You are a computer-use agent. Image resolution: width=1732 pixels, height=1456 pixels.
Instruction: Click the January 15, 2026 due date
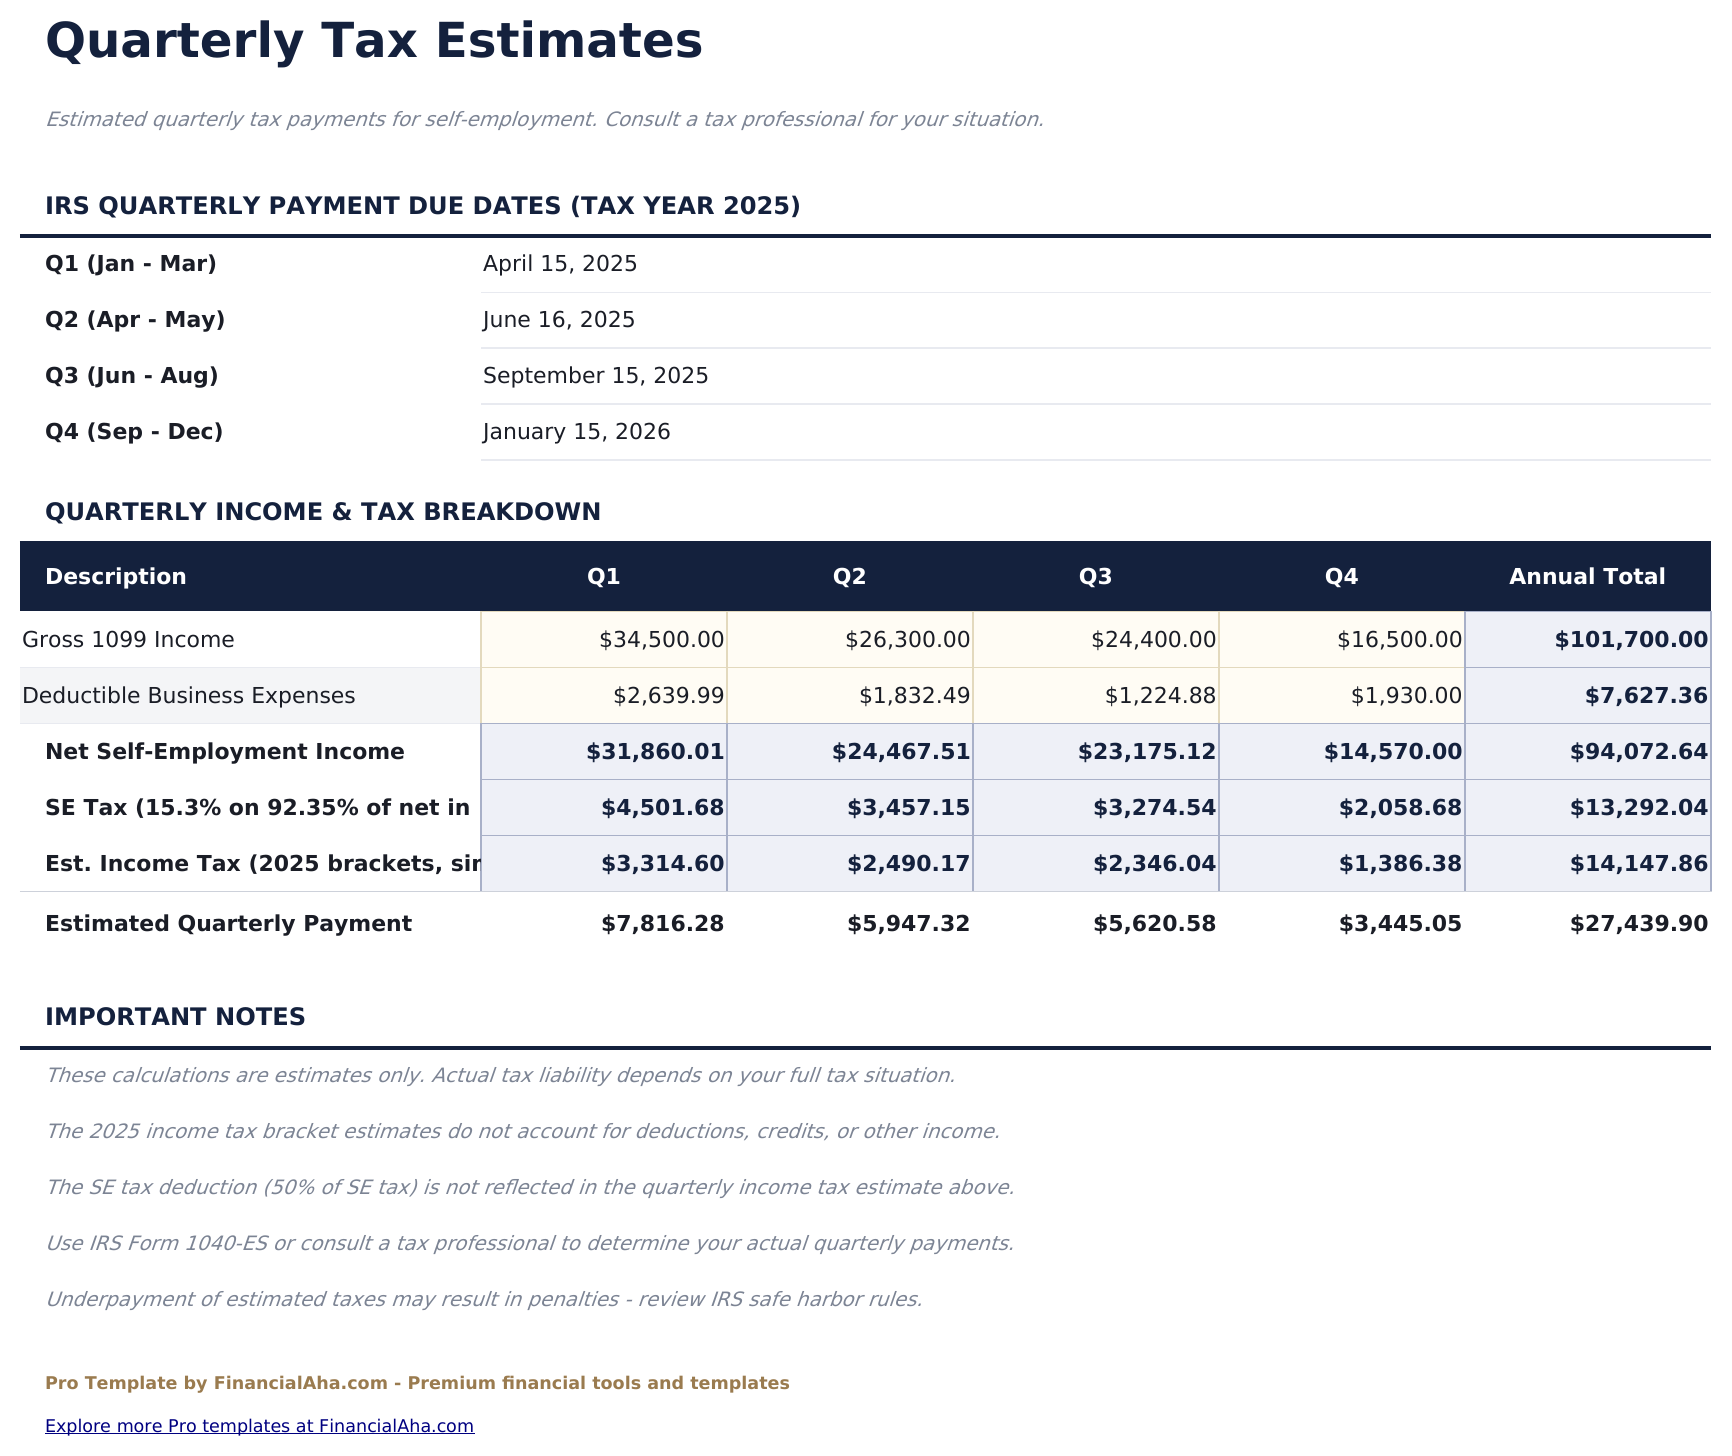click(576, 431)
